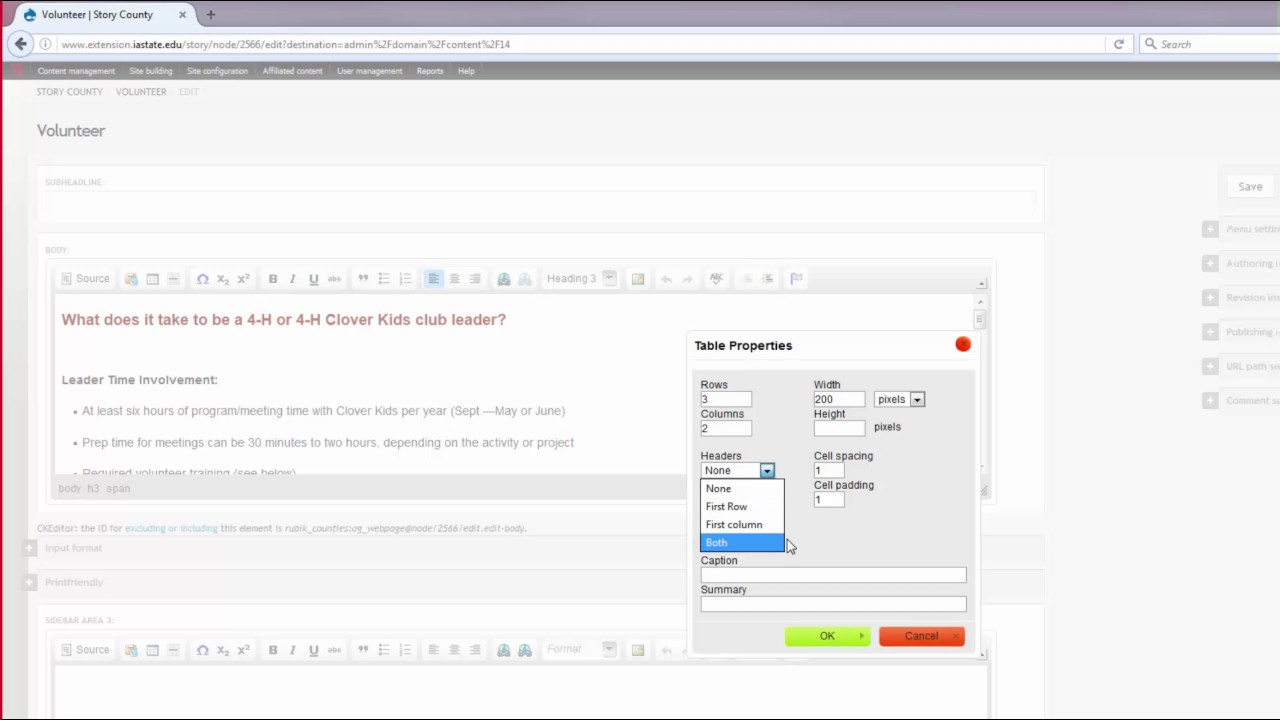The height and width of the screenshot is (720, 1280).
Task: Insert bulleted list in Body editor
Action: point(384,279)
